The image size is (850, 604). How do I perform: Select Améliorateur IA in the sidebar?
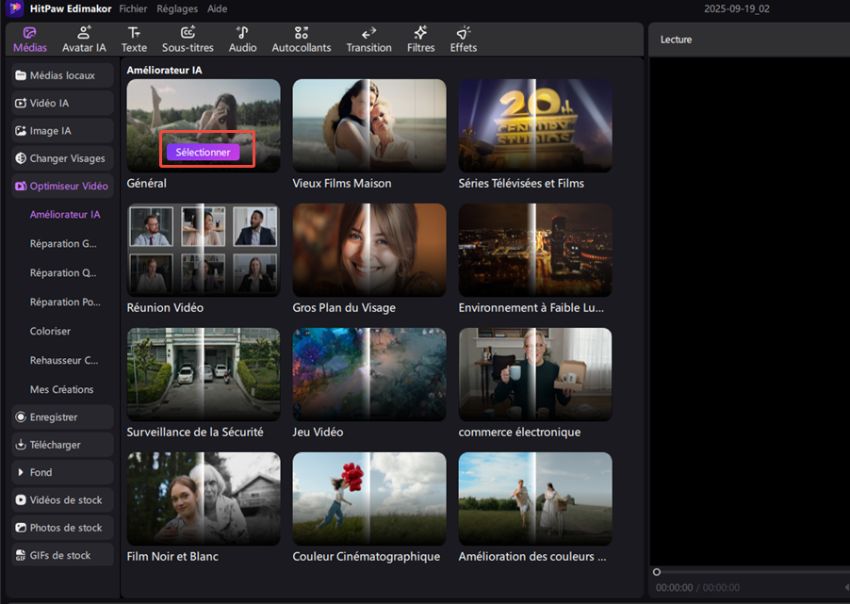(65, 215)
